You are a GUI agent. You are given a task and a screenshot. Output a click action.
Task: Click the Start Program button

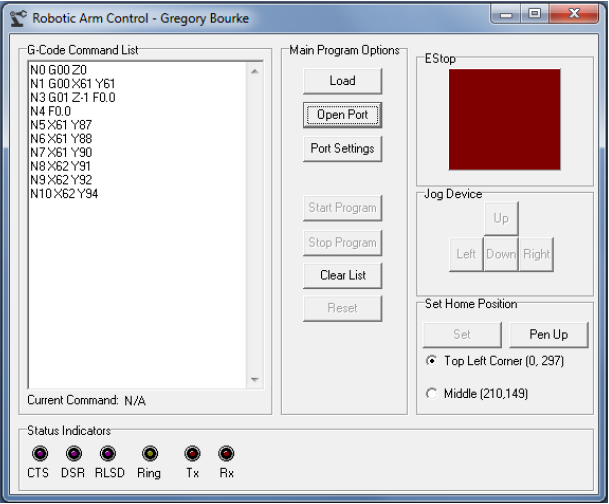pyautogui.click(x=342, y=208)
